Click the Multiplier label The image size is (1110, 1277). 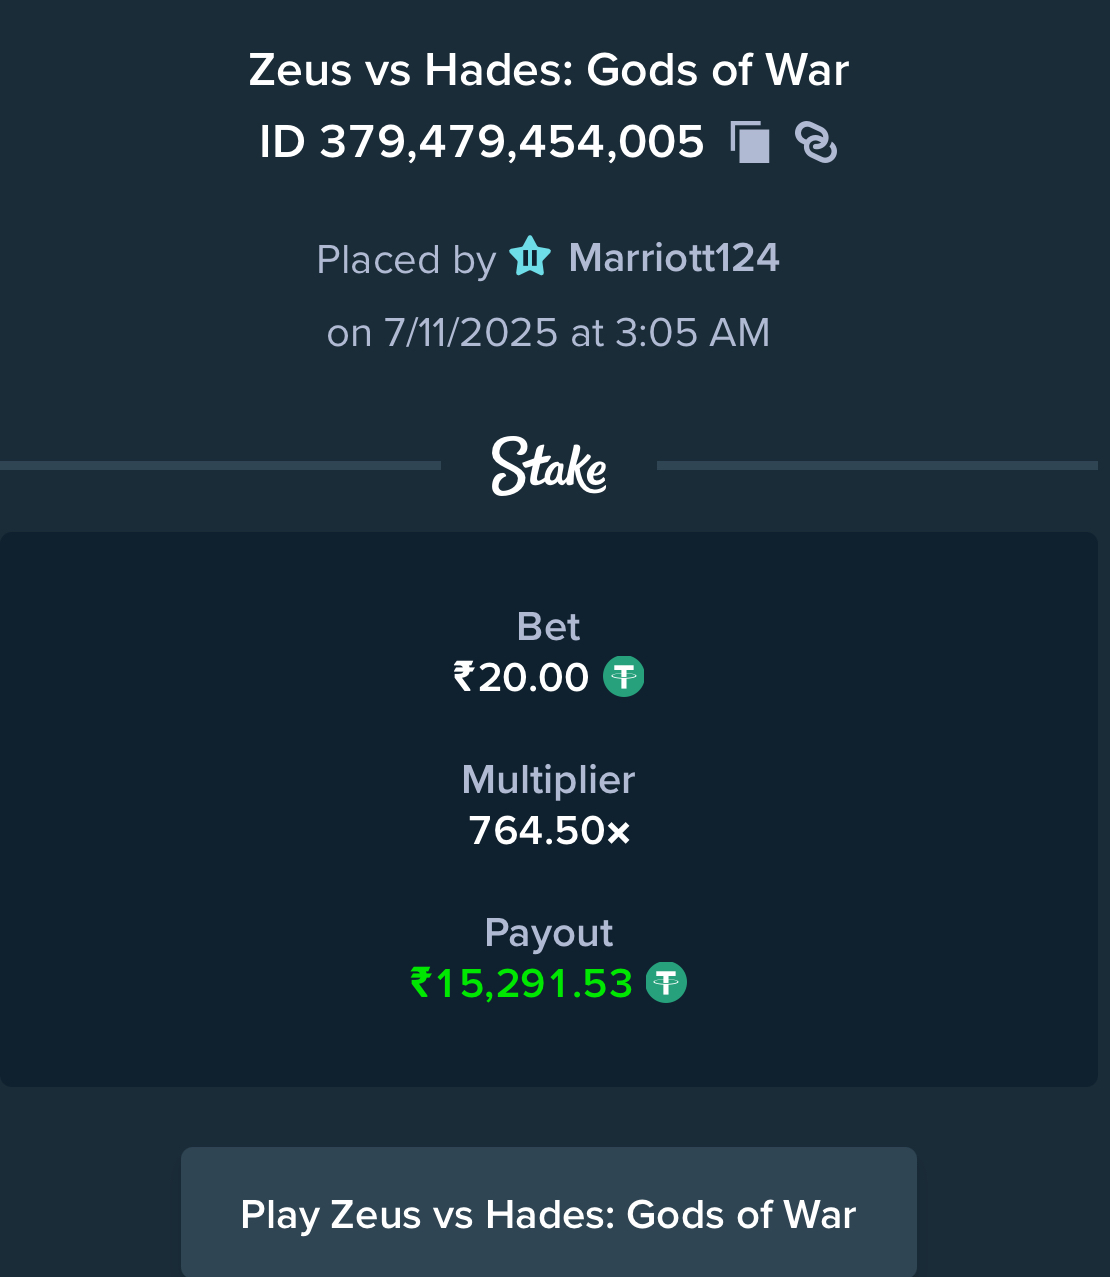pyautogui.click(x=549, y=780)
